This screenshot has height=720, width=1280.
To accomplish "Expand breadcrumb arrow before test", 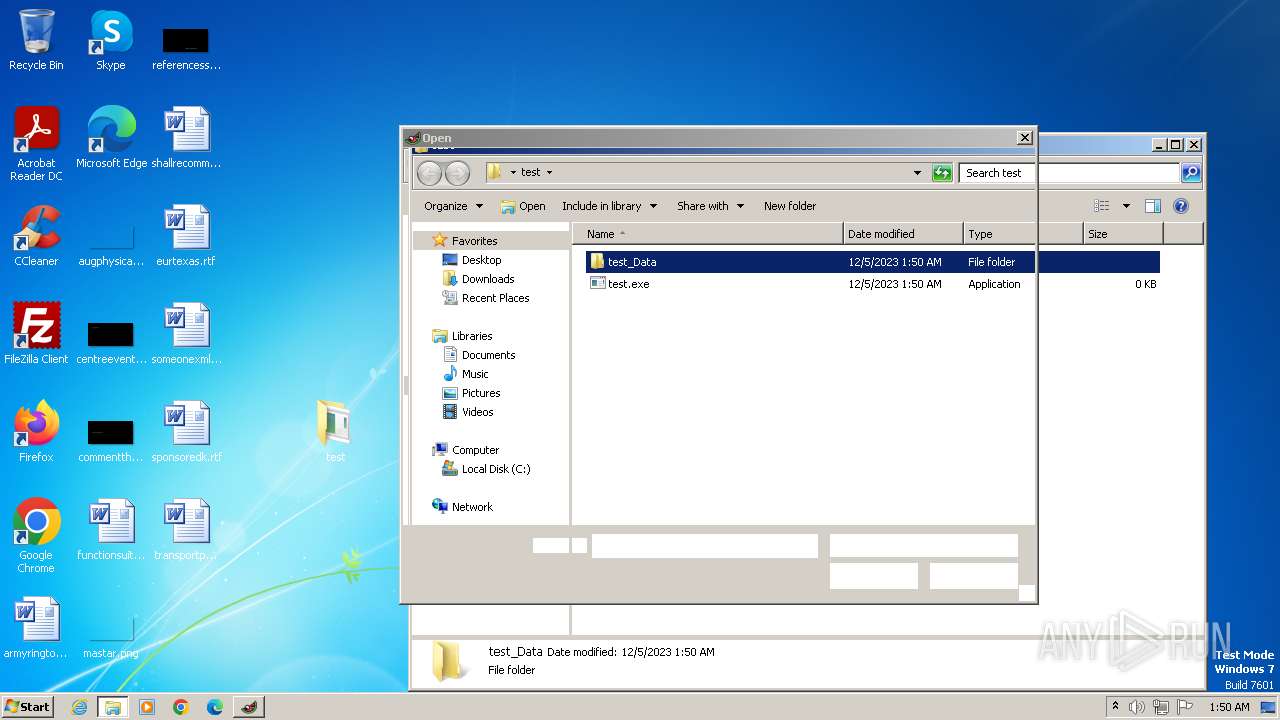I will click(x=513, y=173).
